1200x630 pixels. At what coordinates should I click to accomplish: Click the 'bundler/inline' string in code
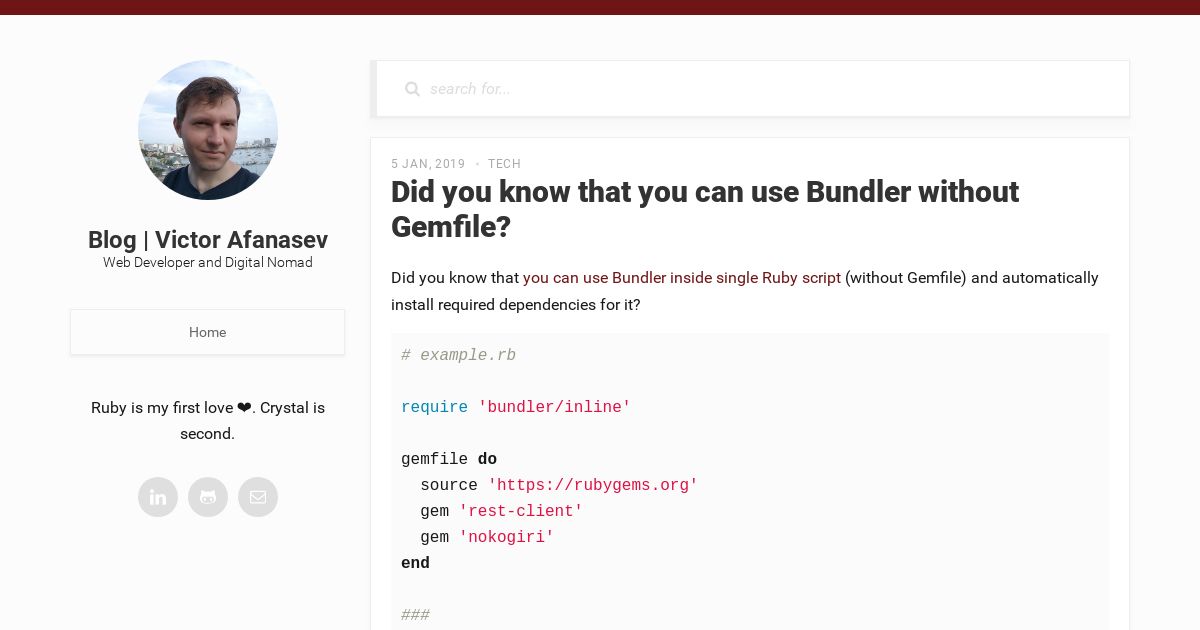(x=554, y=408)
